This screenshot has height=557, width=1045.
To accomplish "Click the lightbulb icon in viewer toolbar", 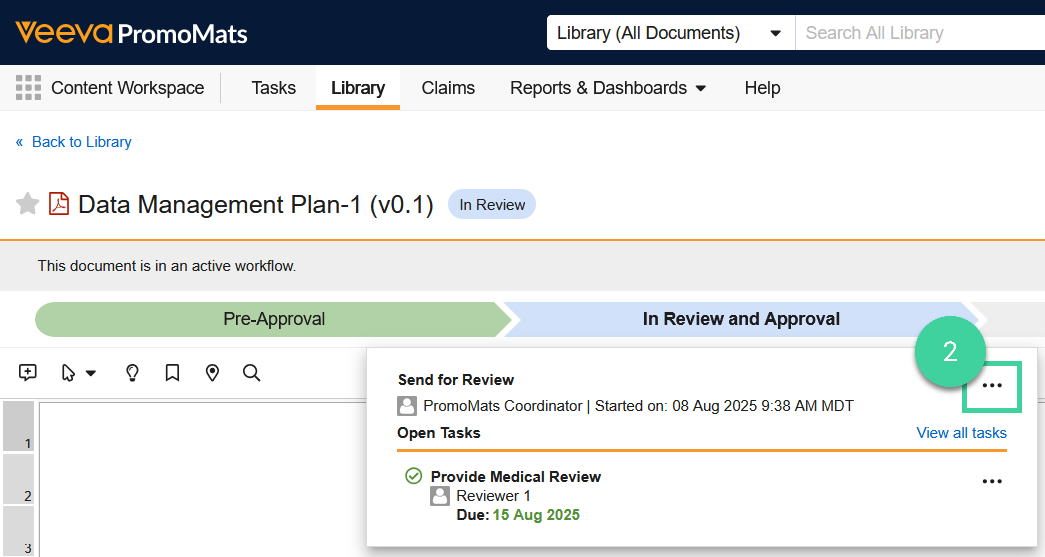I will pyautogui.click(x=131, y=373).
